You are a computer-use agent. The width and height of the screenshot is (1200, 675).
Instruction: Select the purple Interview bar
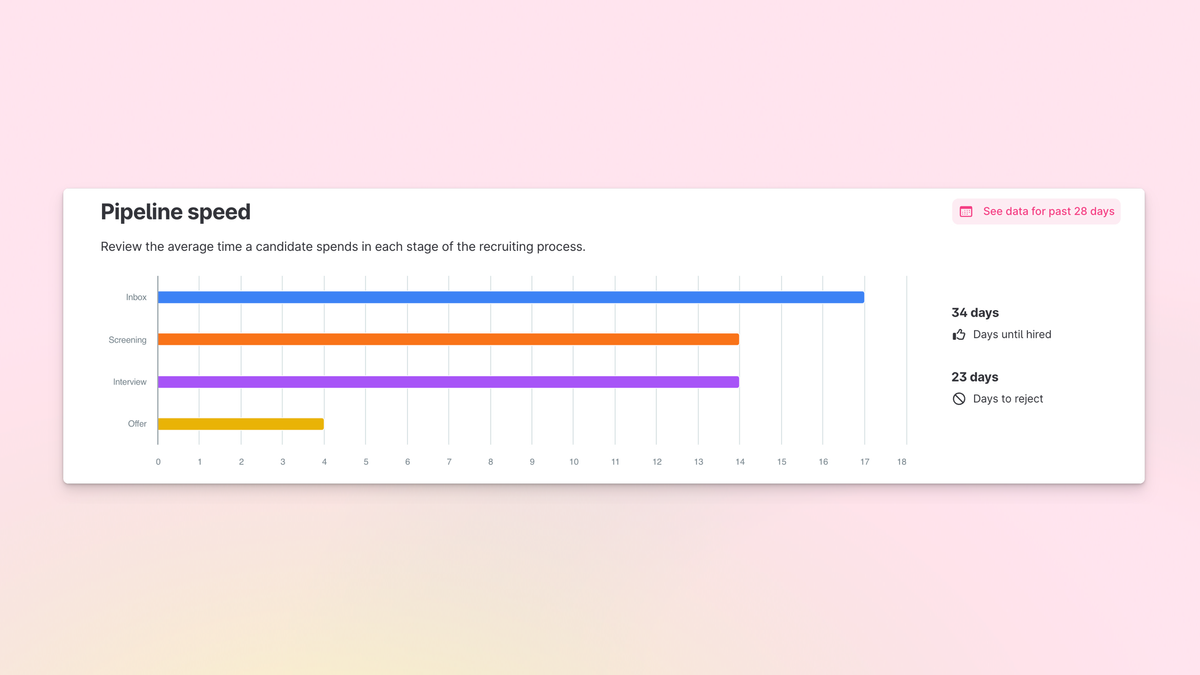click(x=448, y=382)
